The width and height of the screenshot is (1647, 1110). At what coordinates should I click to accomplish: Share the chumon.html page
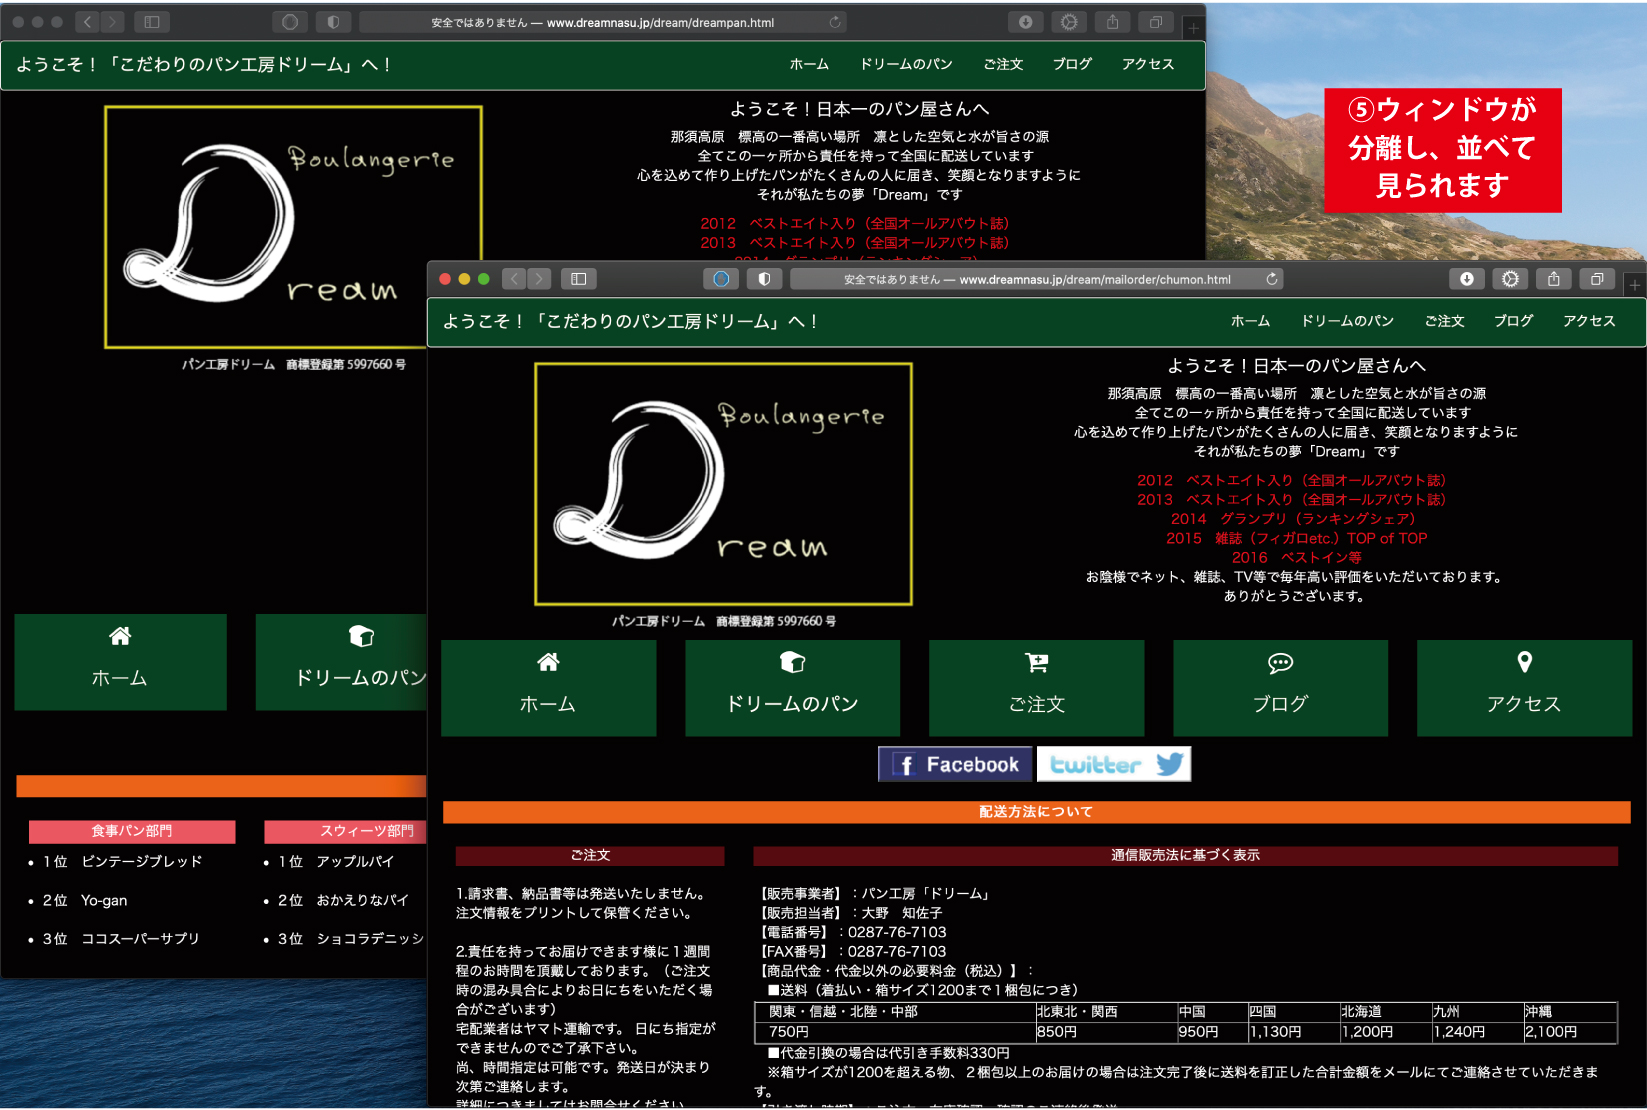click(x=1554, y=279)
